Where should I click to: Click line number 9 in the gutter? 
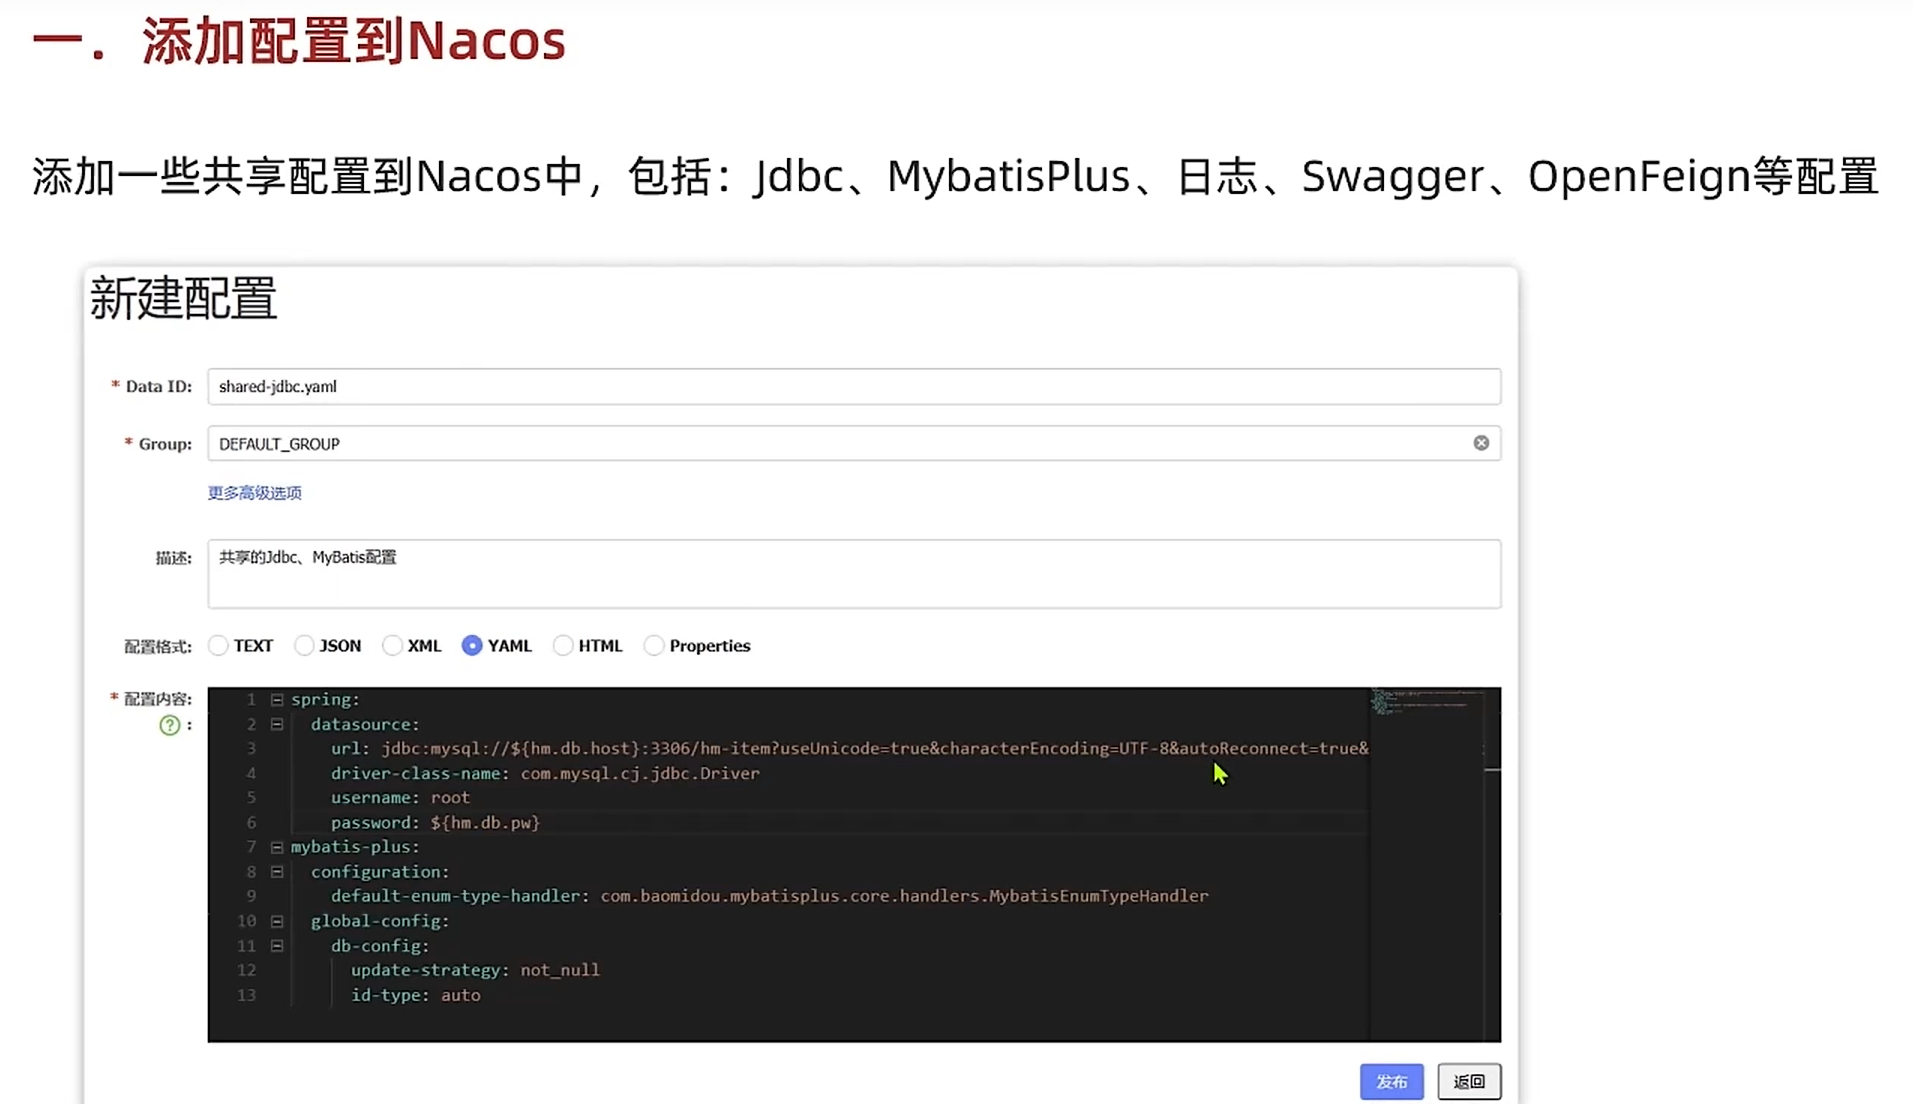(251, 896)
